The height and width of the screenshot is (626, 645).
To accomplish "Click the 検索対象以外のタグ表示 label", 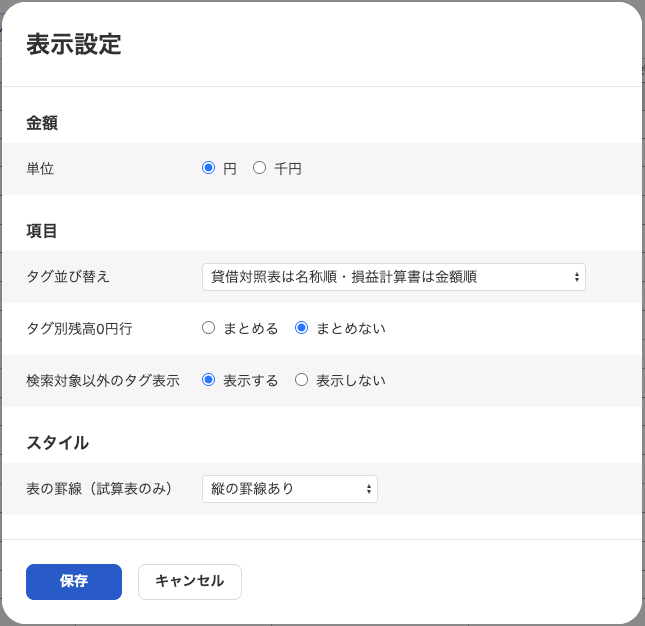I will (103, 380).
